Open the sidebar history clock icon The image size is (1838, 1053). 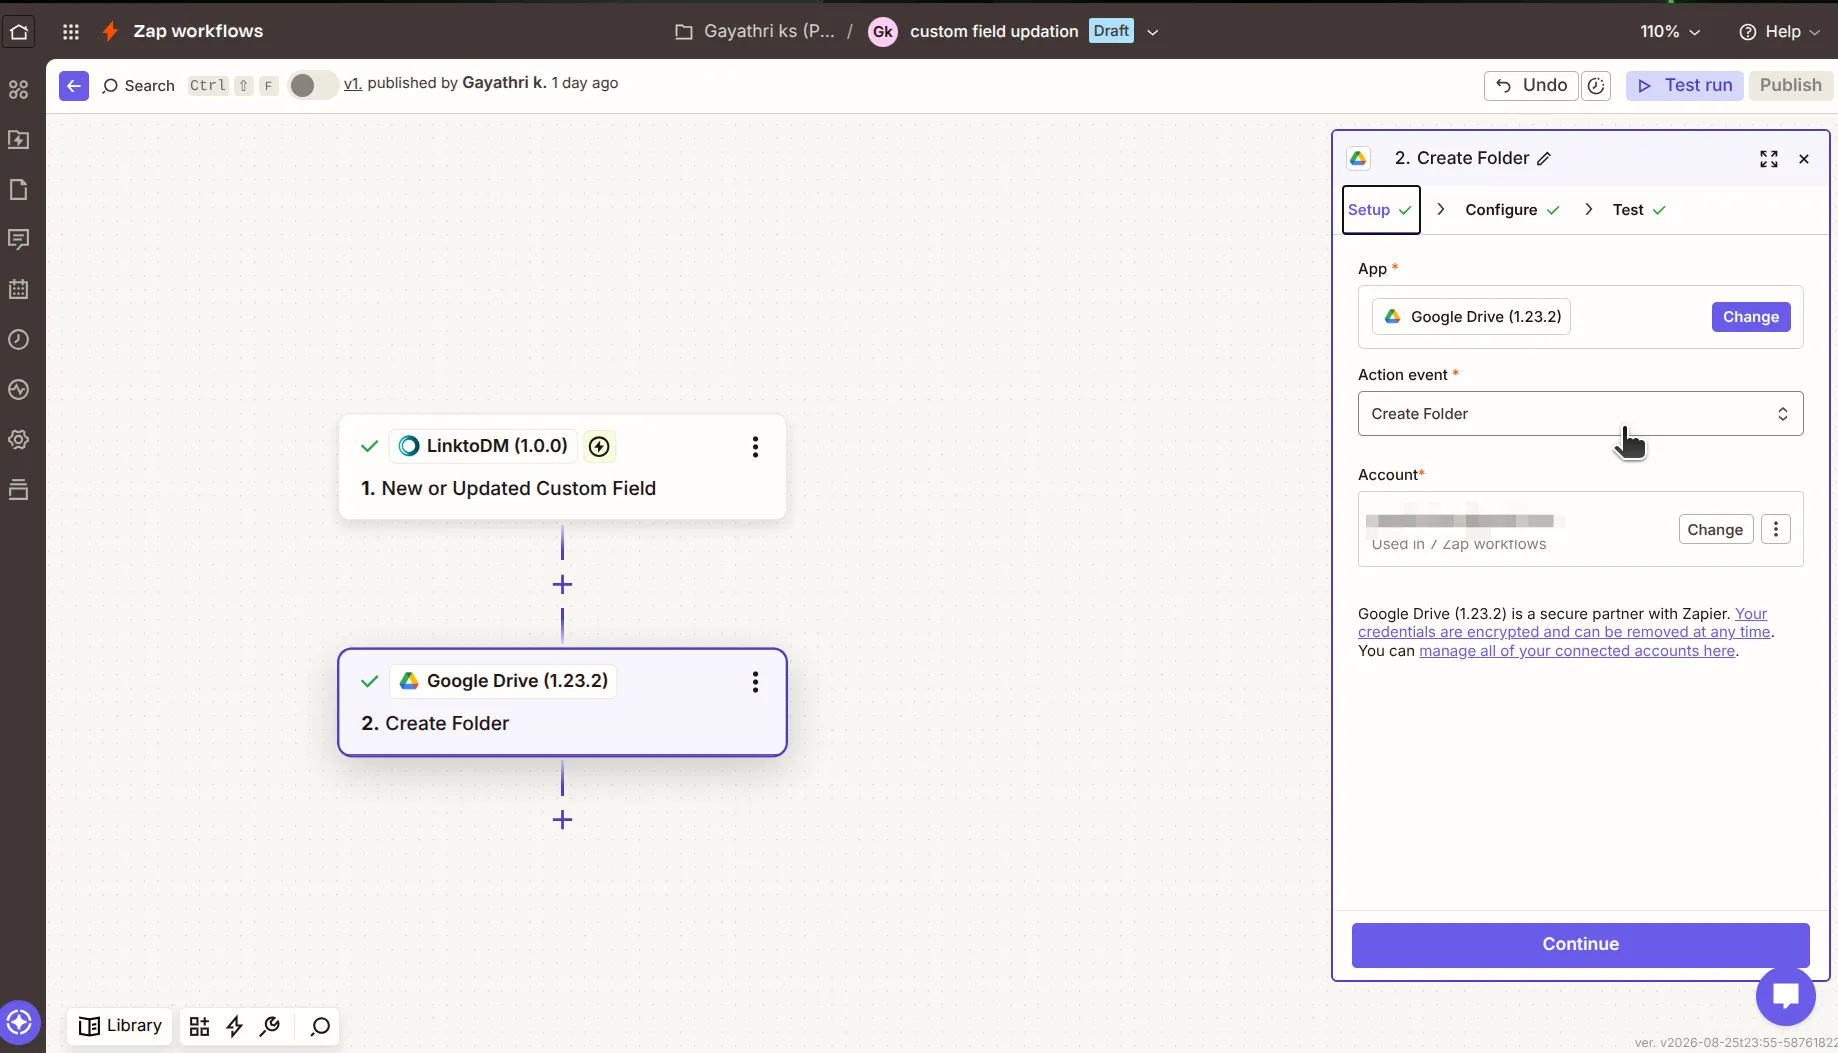coord(19,340)
